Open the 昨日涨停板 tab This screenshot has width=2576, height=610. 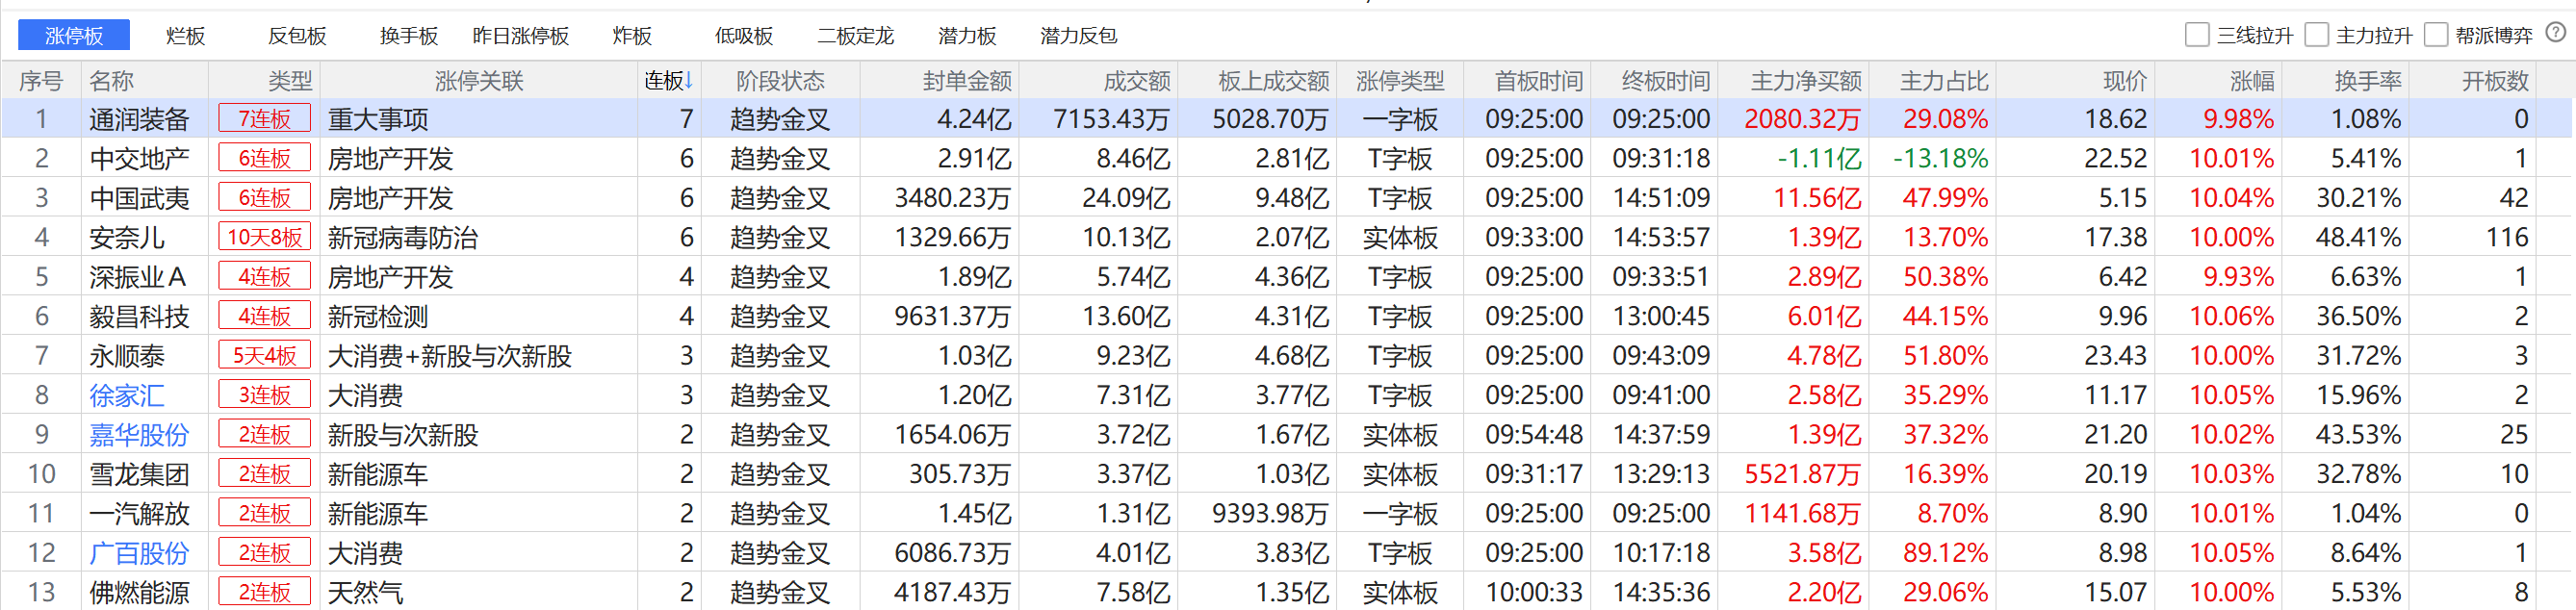click(x=521, y=36)
